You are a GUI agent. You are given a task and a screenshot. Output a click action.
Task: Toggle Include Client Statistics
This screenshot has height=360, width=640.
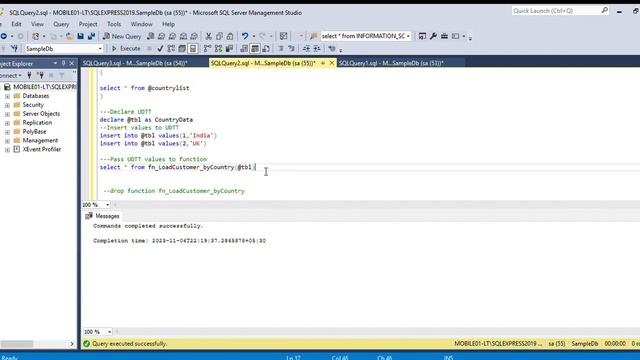(229, 49)
